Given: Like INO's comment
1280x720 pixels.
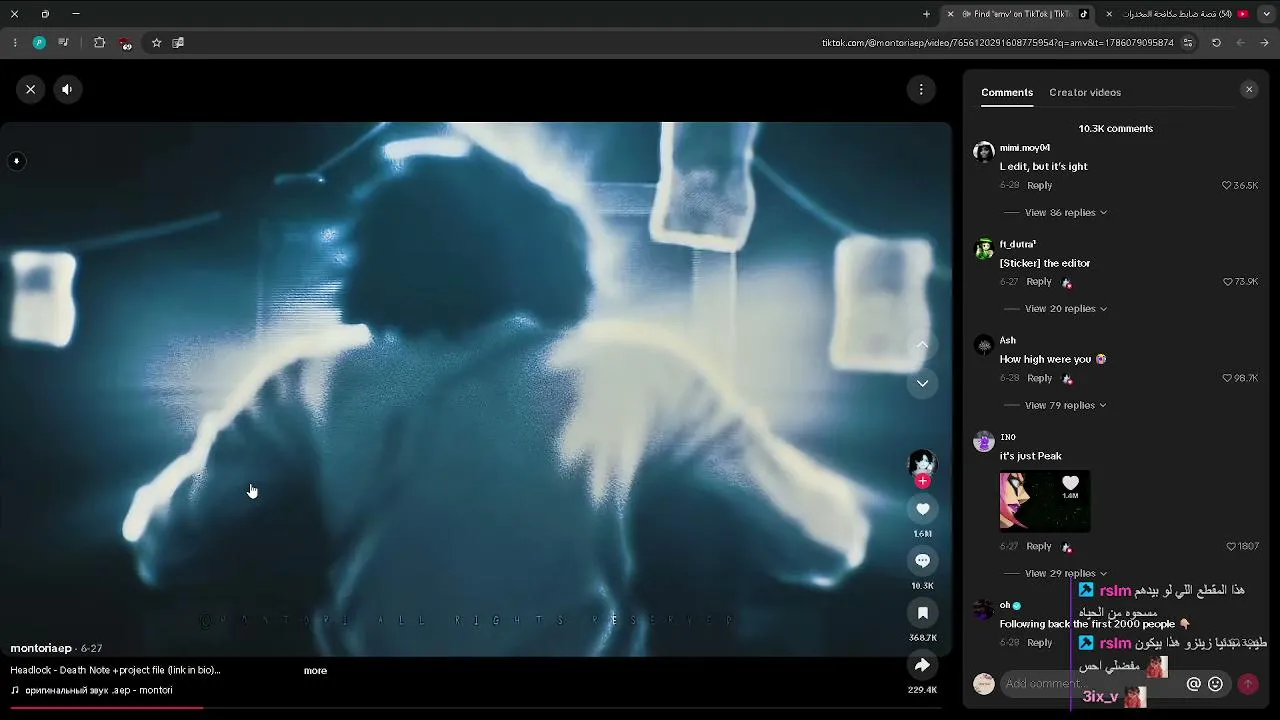Looking at the screenshot, I should point(1231,546).
